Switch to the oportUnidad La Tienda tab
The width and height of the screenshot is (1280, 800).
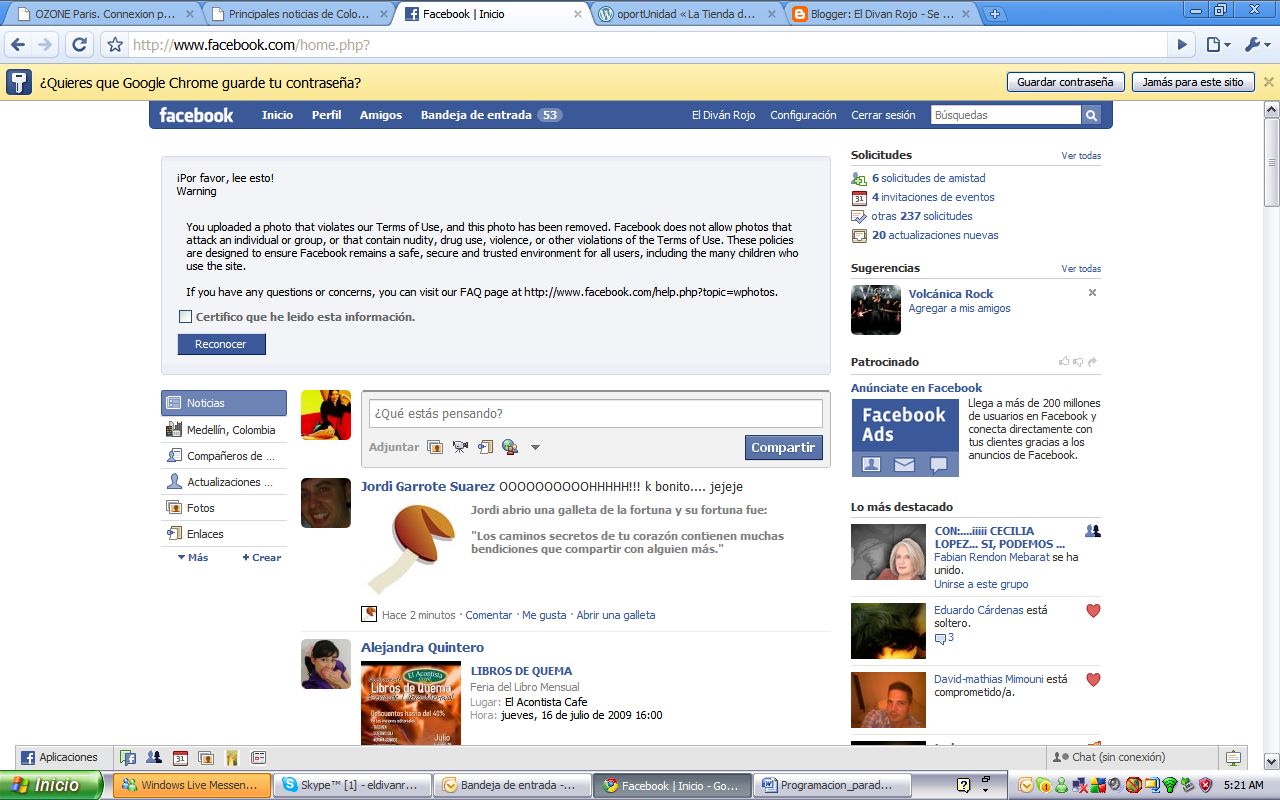point(688,14)
